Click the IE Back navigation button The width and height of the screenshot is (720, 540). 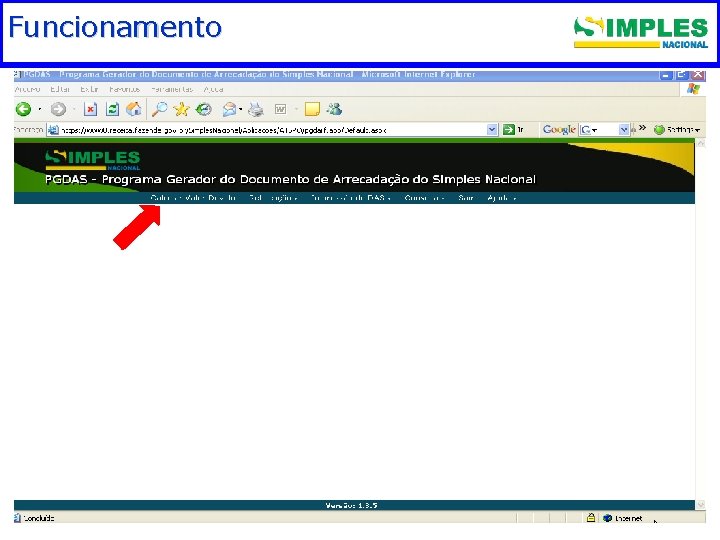(23, 109)
